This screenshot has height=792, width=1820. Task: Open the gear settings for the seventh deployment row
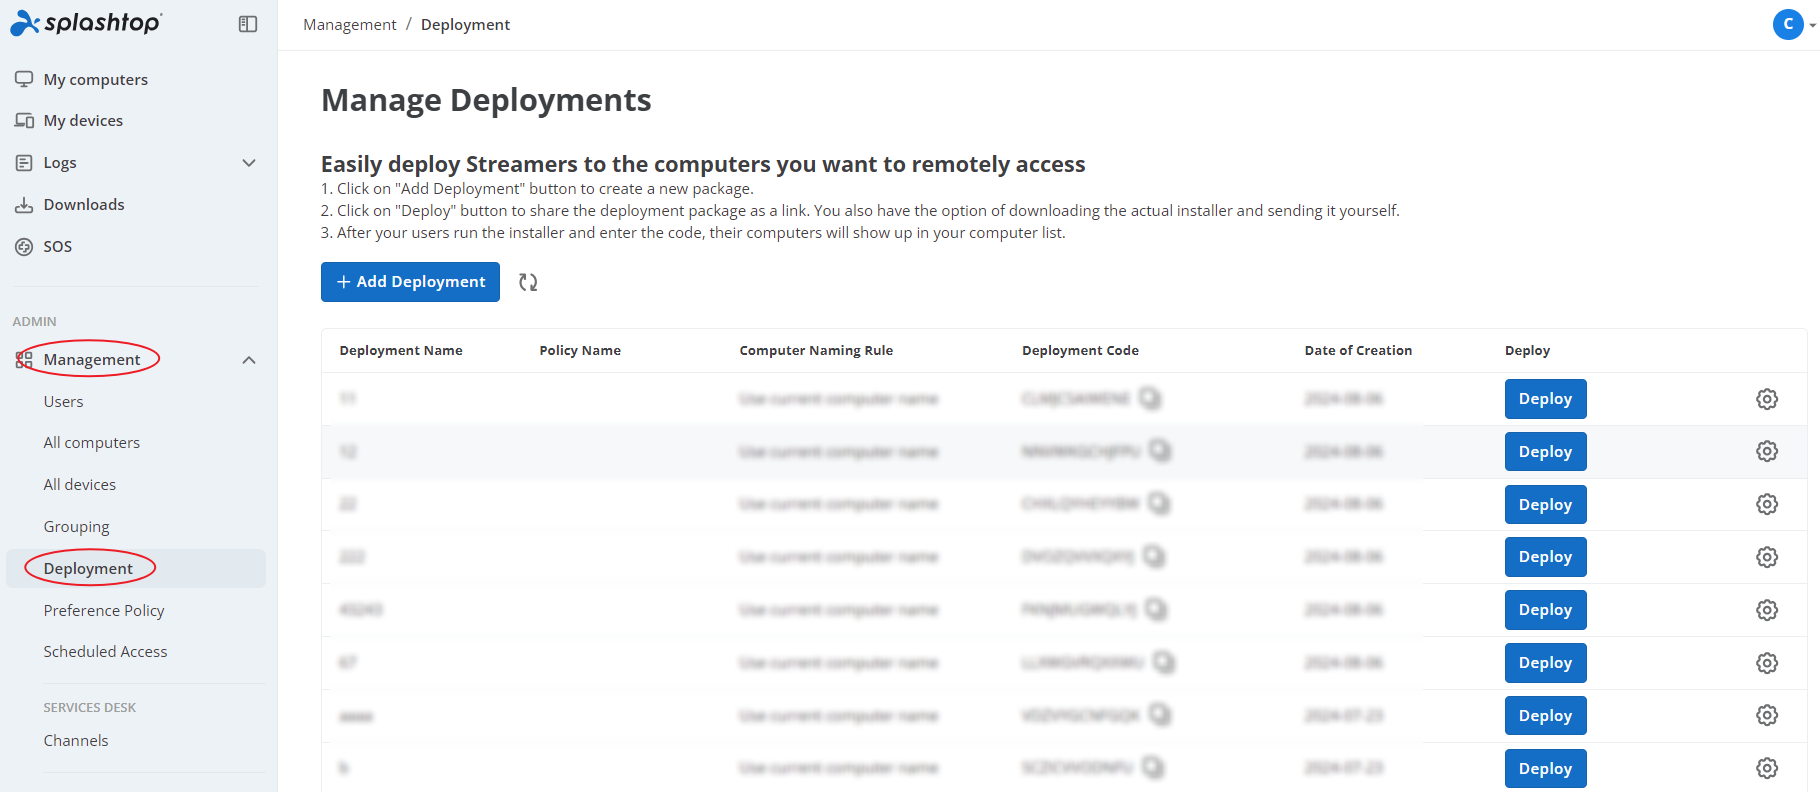point(1767,715)
